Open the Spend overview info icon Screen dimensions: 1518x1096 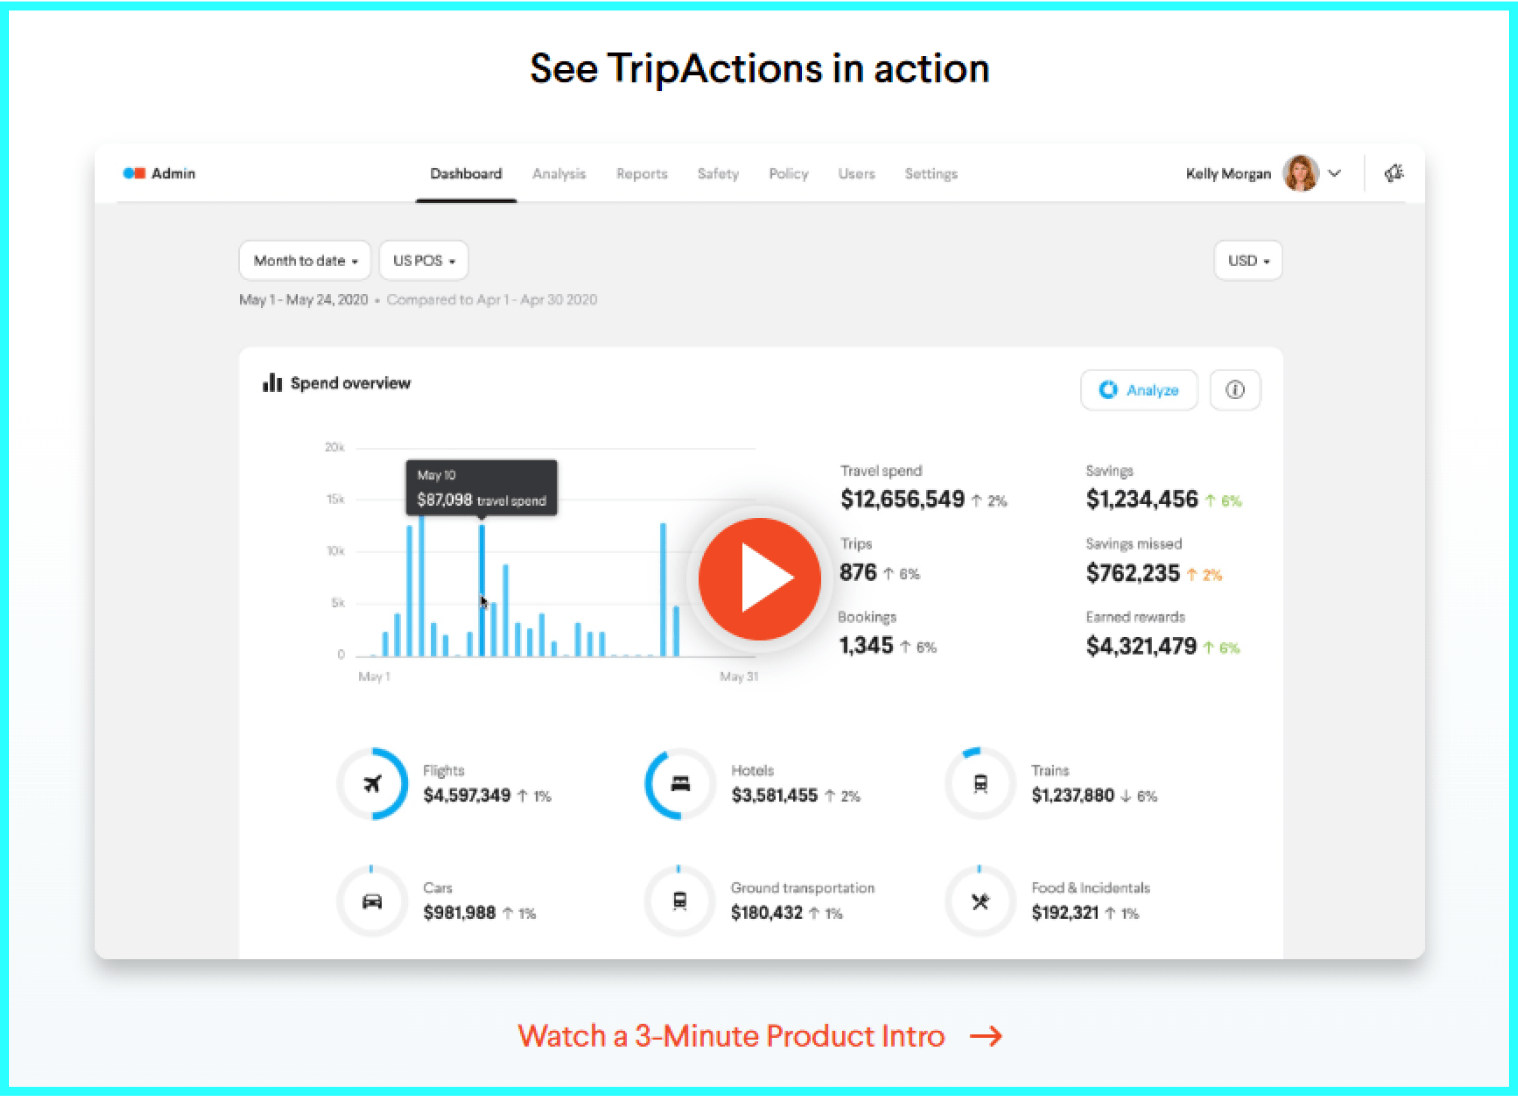coord(1235,390)
